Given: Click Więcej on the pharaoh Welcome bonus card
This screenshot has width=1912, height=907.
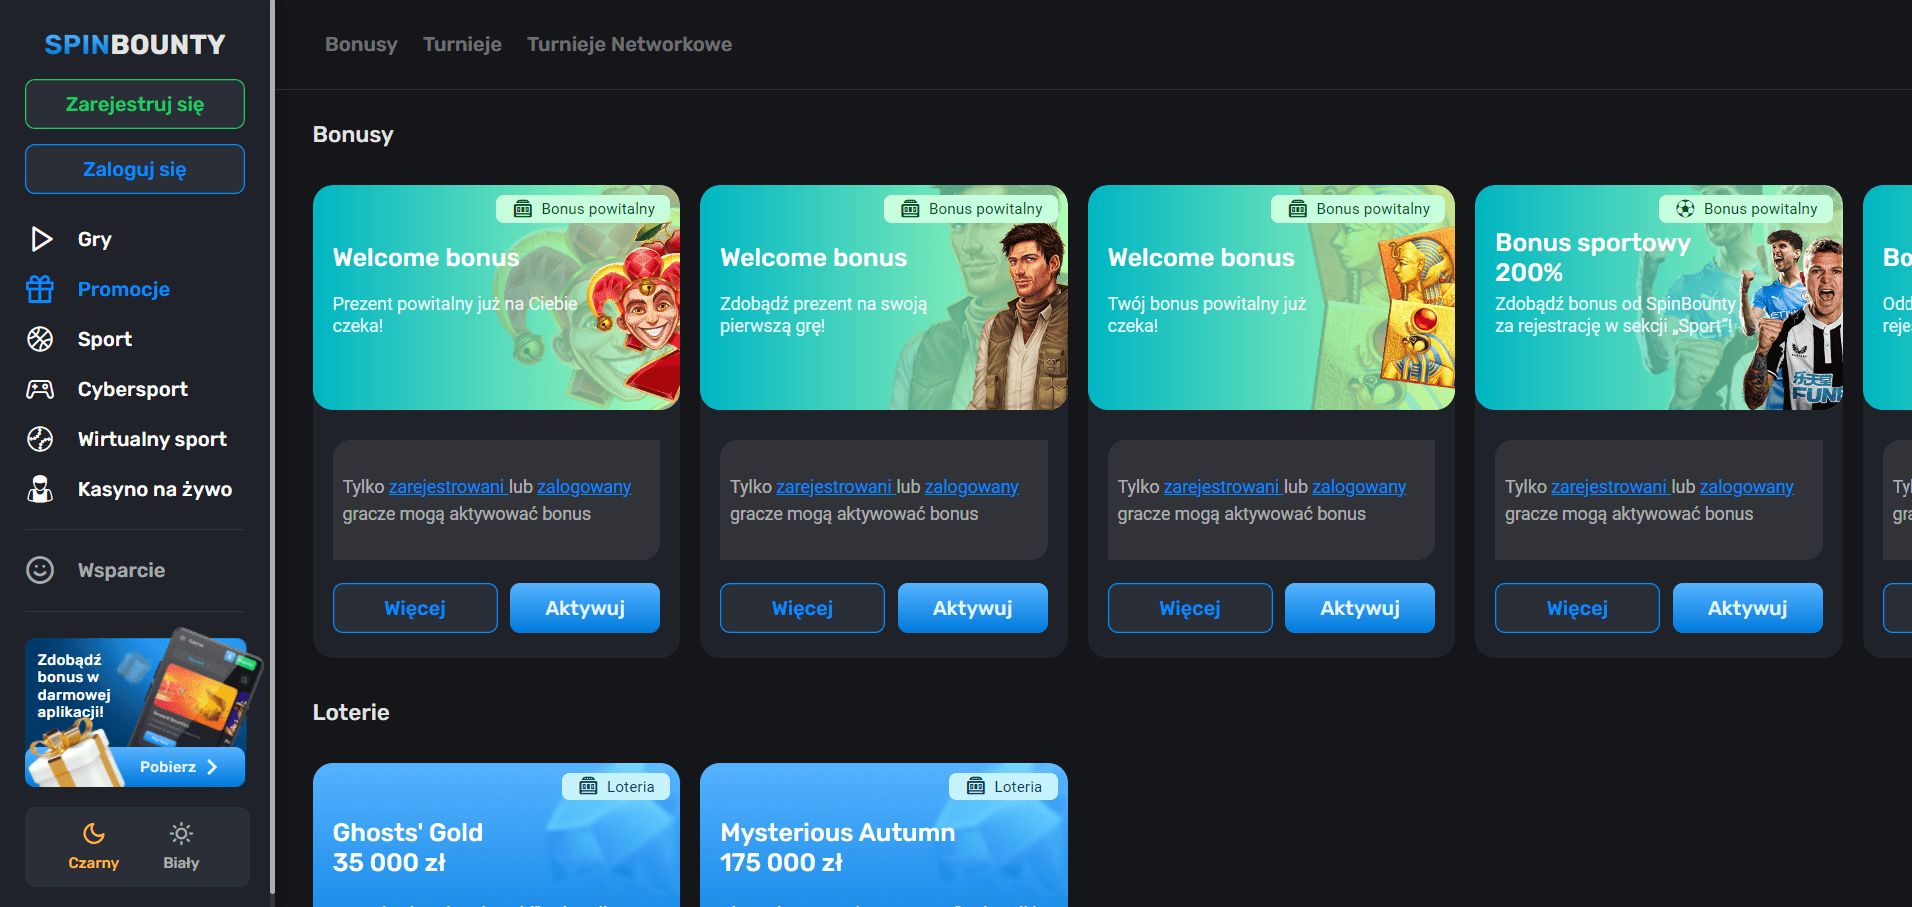Looking at the screenshot, I should 1190,608.
